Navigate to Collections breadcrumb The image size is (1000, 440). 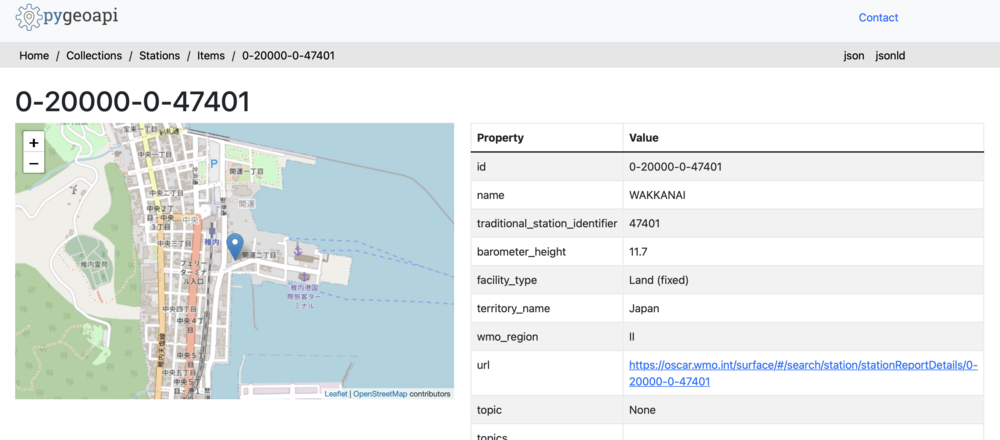point(94,56)
